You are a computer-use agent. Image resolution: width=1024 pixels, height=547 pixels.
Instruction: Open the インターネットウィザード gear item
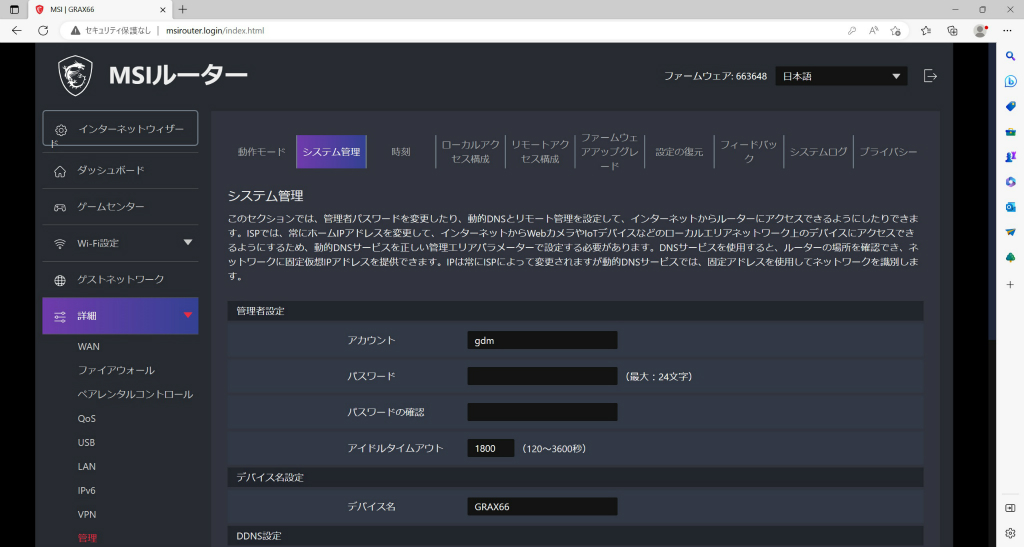(x=120, y=129)
